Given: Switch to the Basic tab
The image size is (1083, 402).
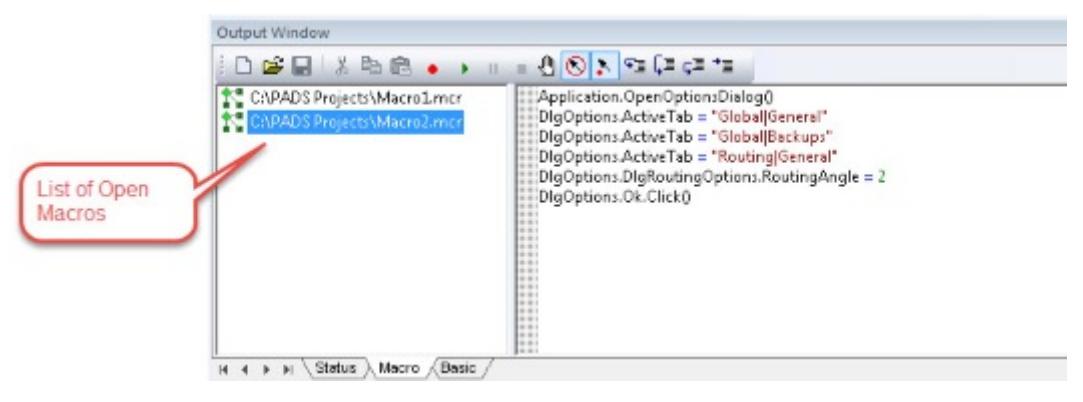Looking at the screenshot, I should [x=458, y=369].
